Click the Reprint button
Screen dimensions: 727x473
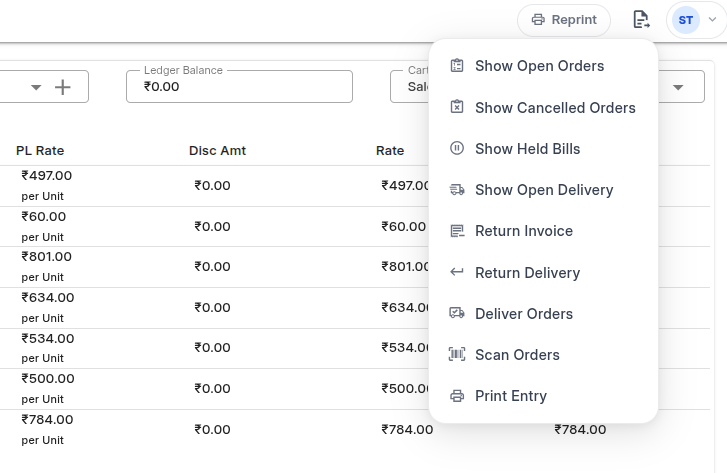[x=564, y=20]
